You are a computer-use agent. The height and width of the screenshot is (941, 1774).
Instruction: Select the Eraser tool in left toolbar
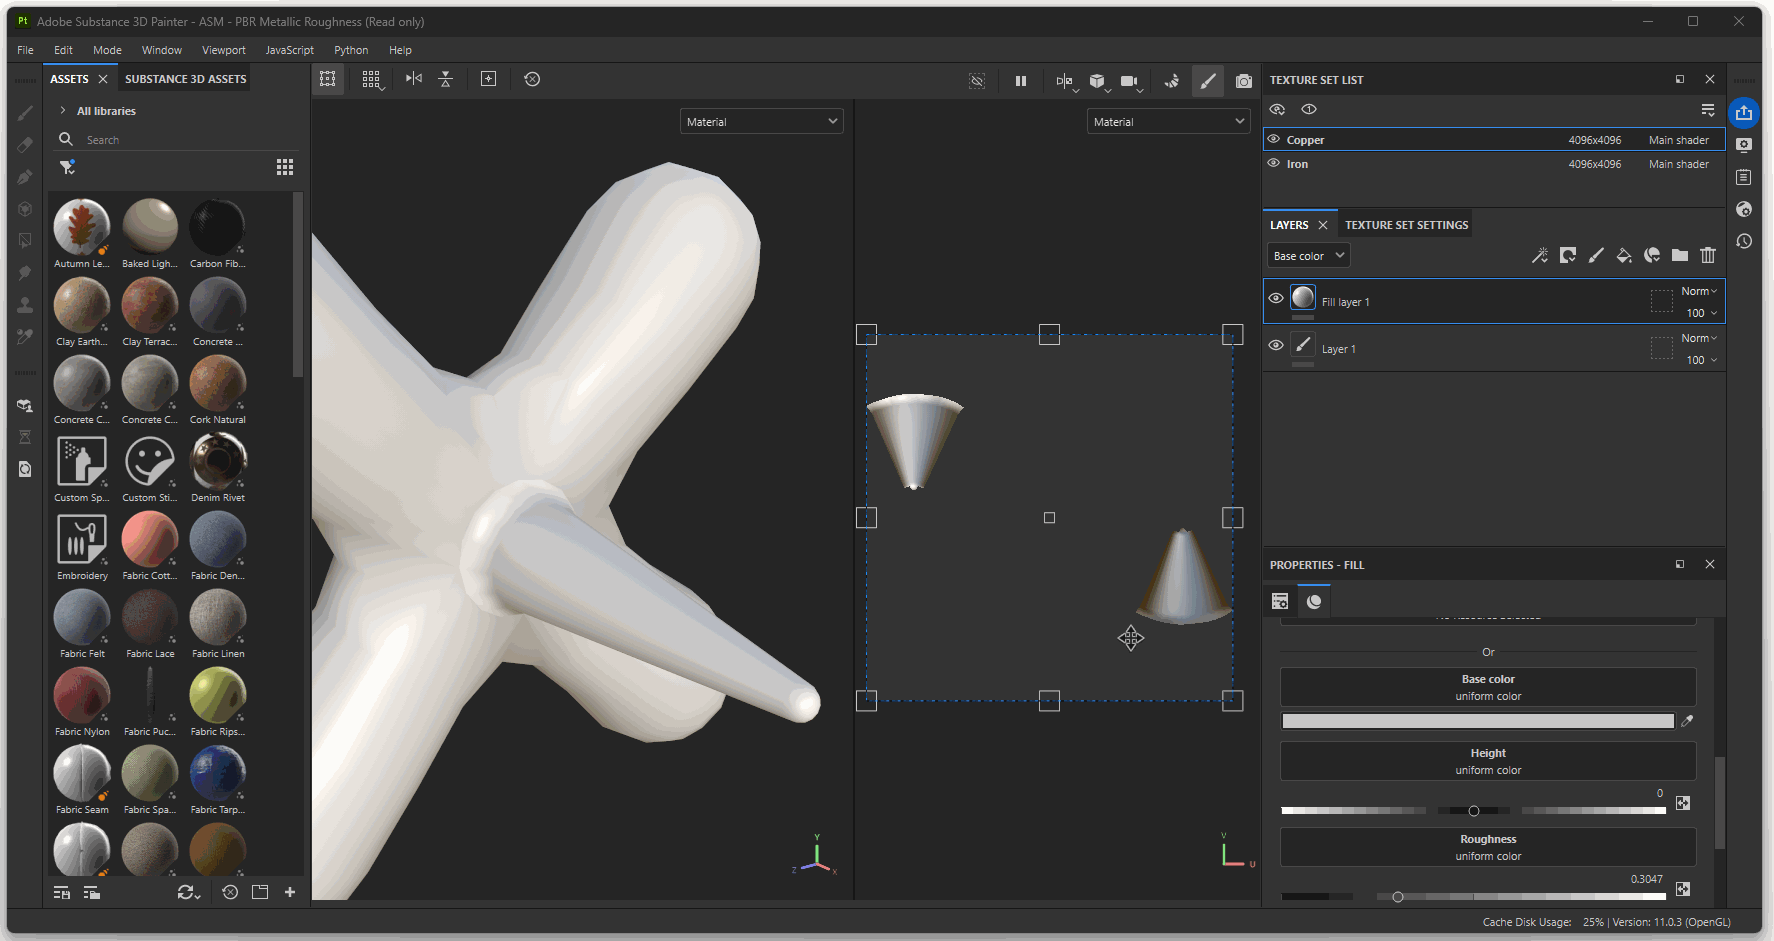25,145
